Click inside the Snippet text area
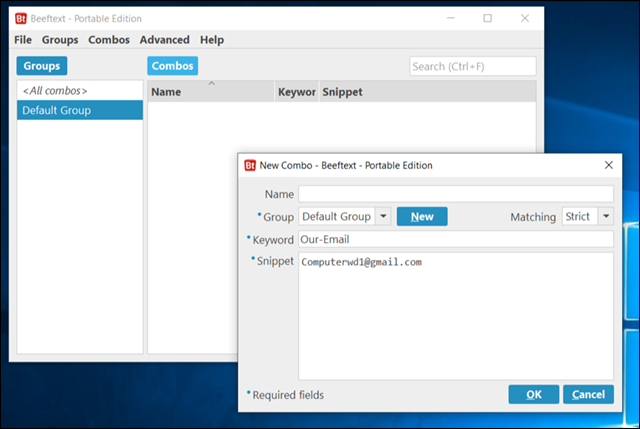This screenshot has width=640, height=429. click(456, 316)
